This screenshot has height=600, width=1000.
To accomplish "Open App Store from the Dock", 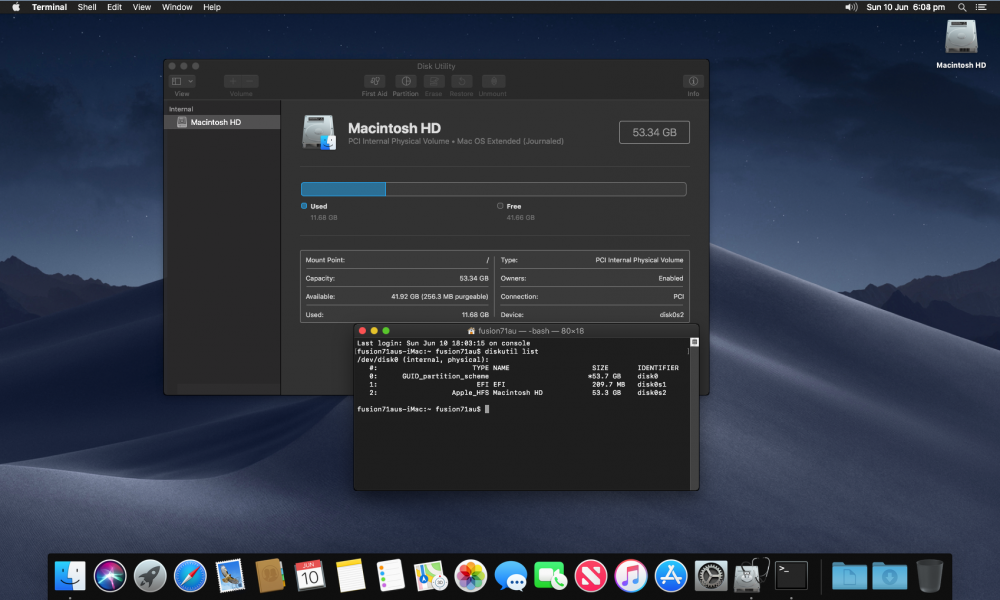I will pos(671,576).
